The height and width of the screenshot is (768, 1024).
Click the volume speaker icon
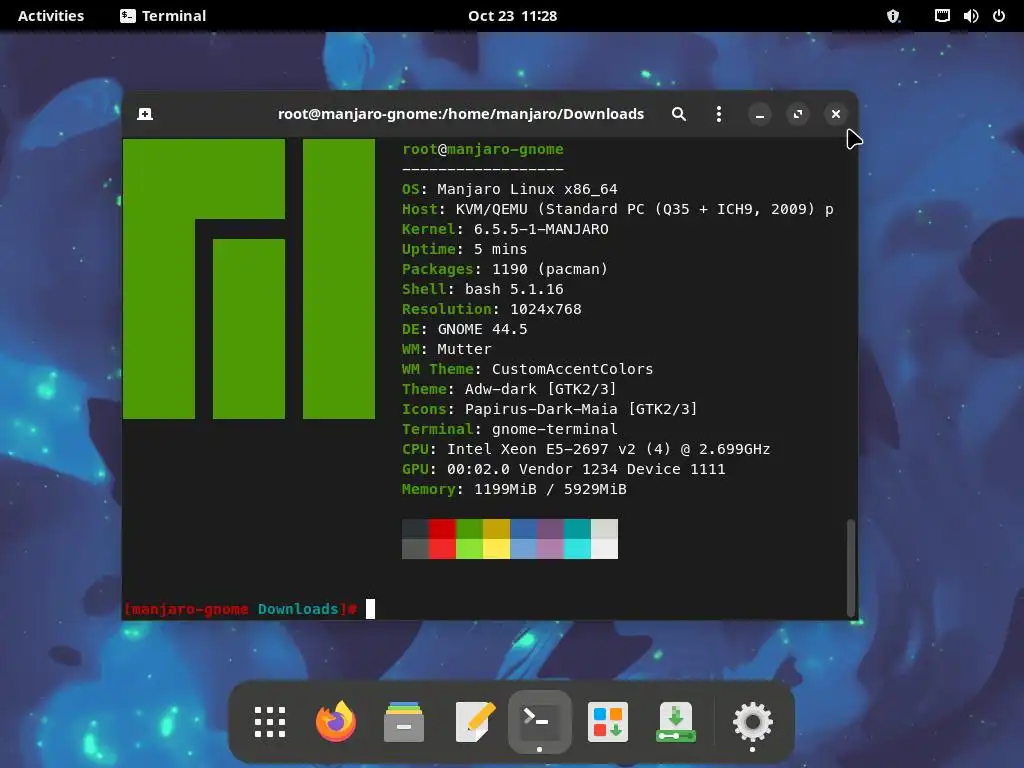point(970,16)
